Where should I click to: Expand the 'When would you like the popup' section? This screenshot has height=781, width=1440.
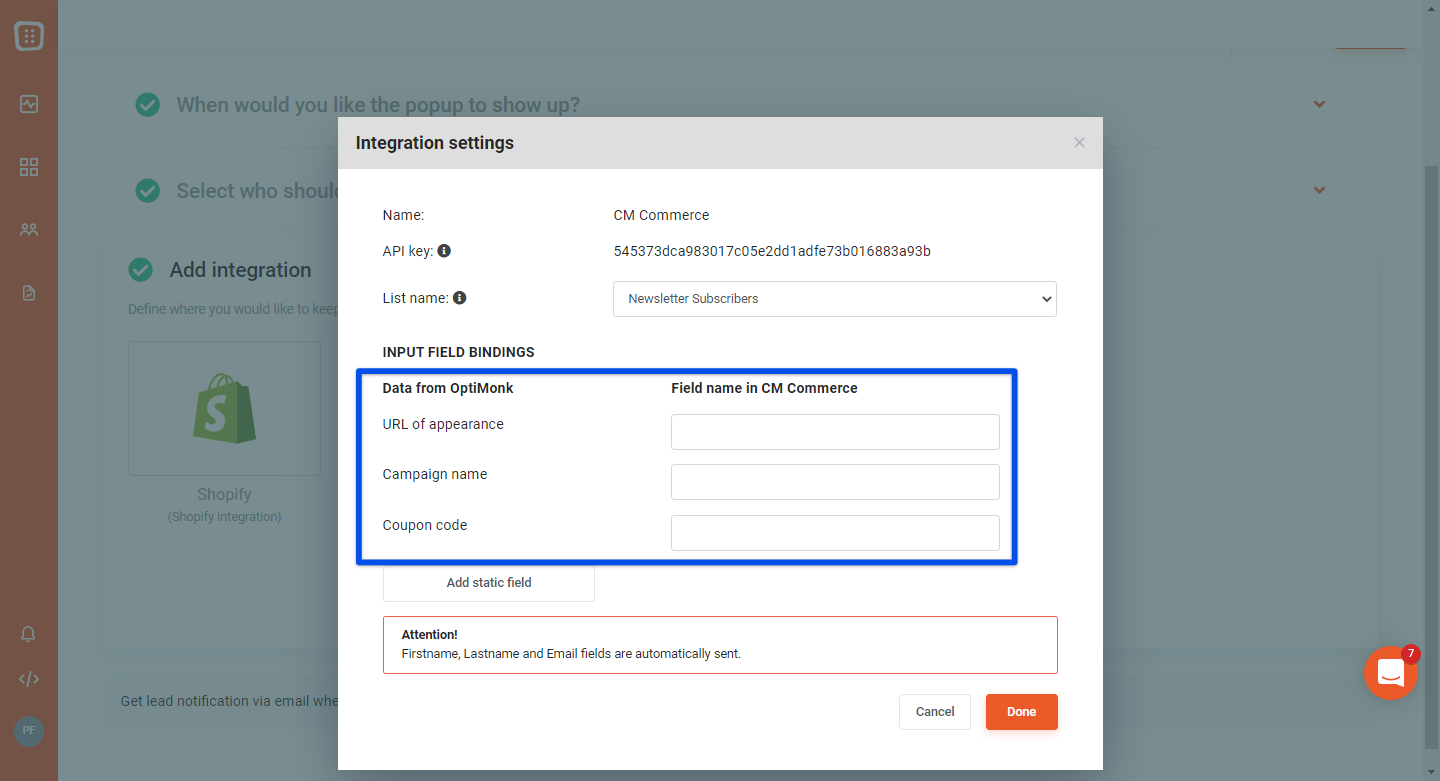coord(1319,104)
